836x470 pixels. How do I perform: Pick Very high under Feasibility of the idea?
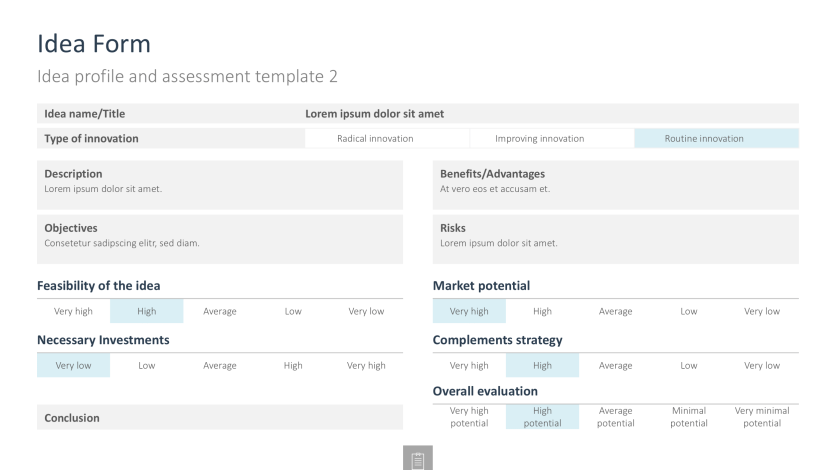74,311
